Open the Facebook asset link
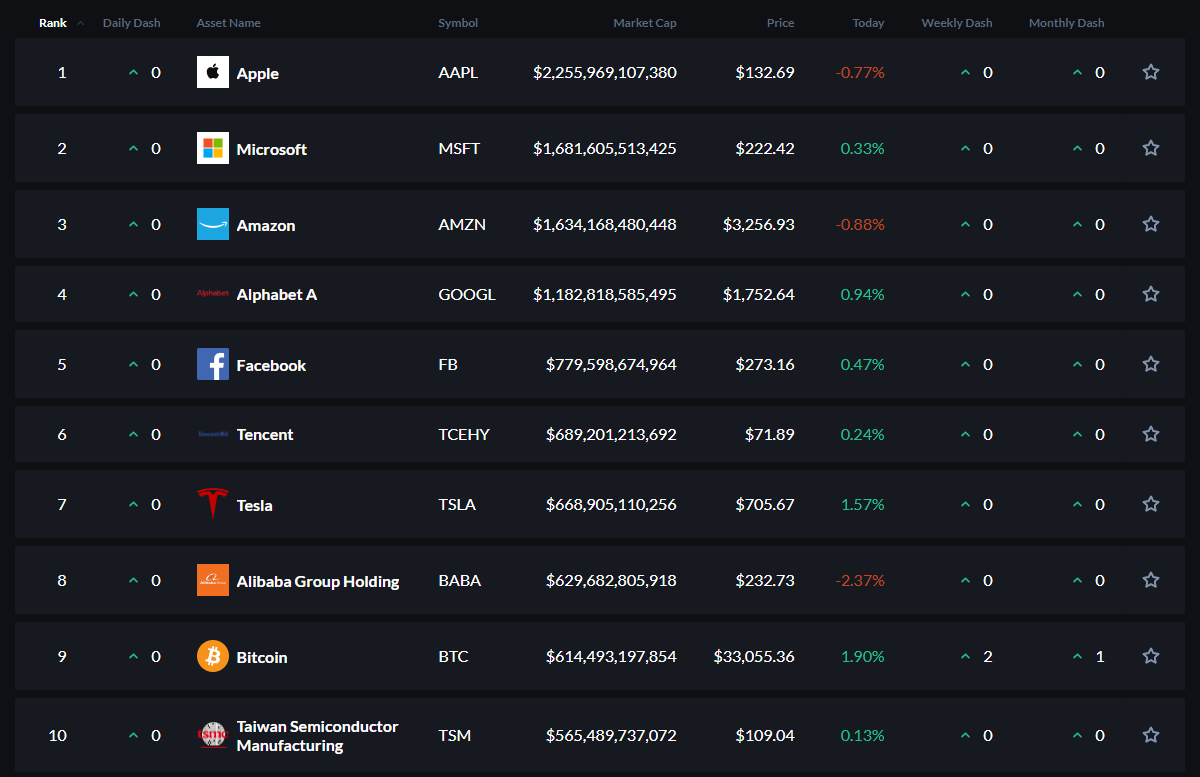 (271, 365)
